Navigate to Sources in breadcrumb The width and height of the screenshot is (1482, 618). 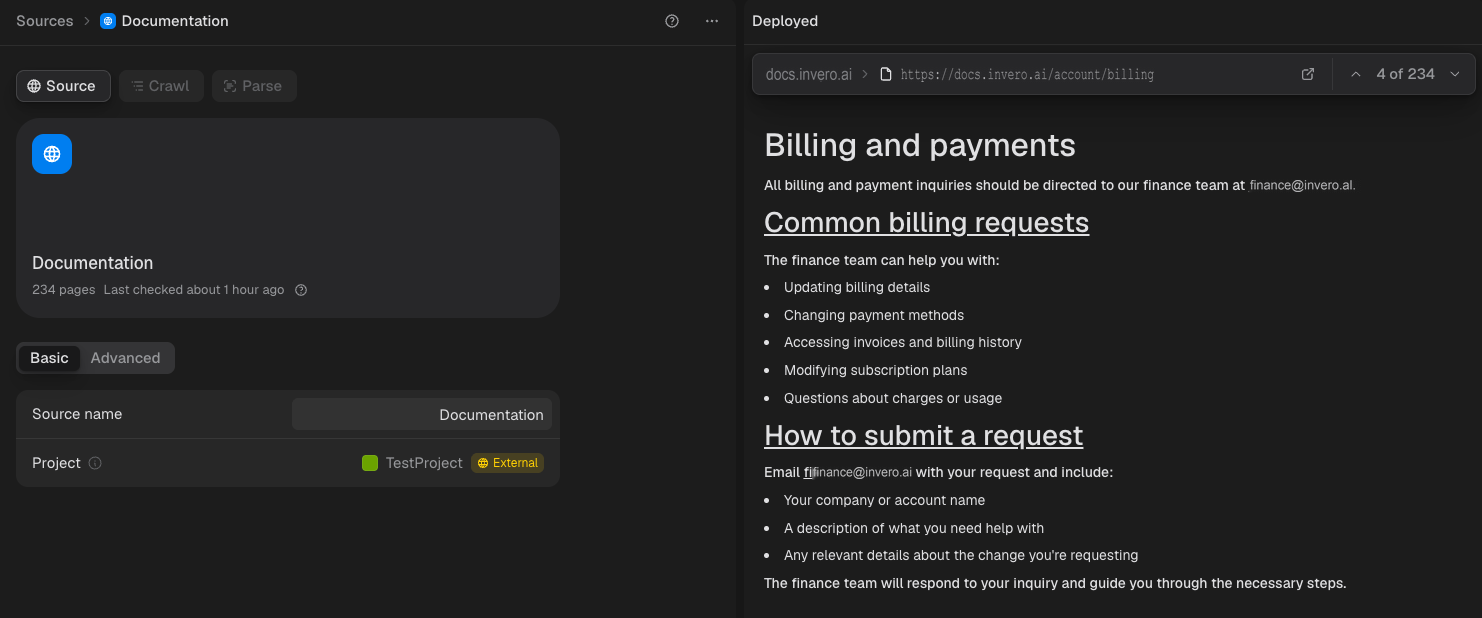[45, 21]
